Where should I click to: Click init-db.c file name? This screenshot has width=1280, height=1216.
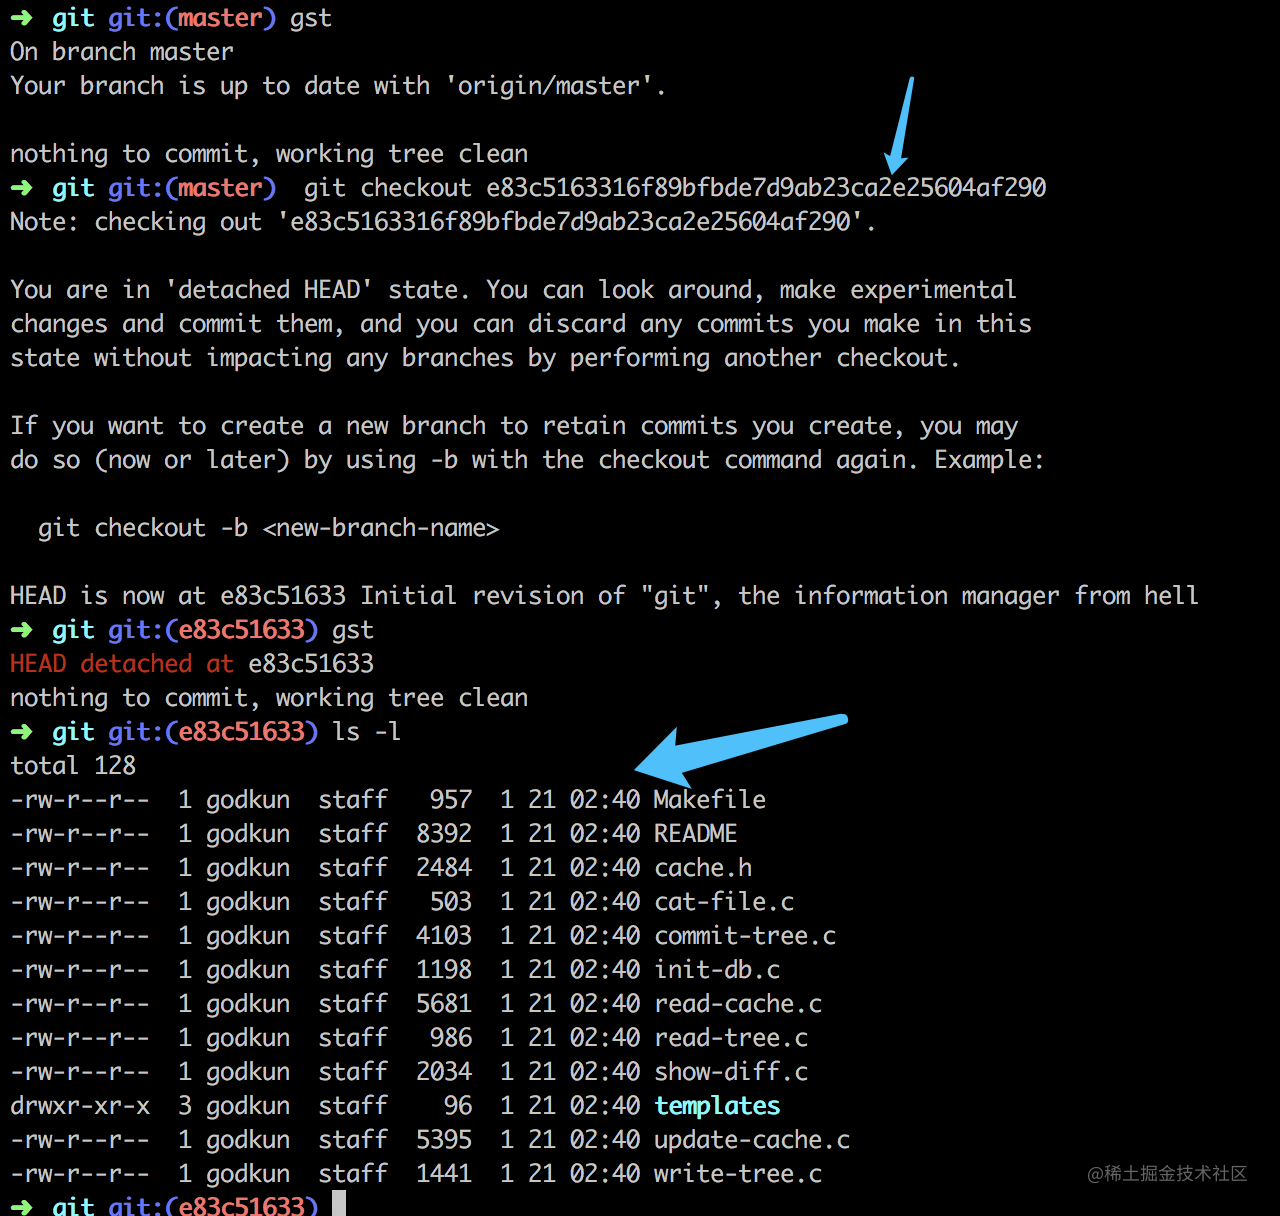click(717, 969)
